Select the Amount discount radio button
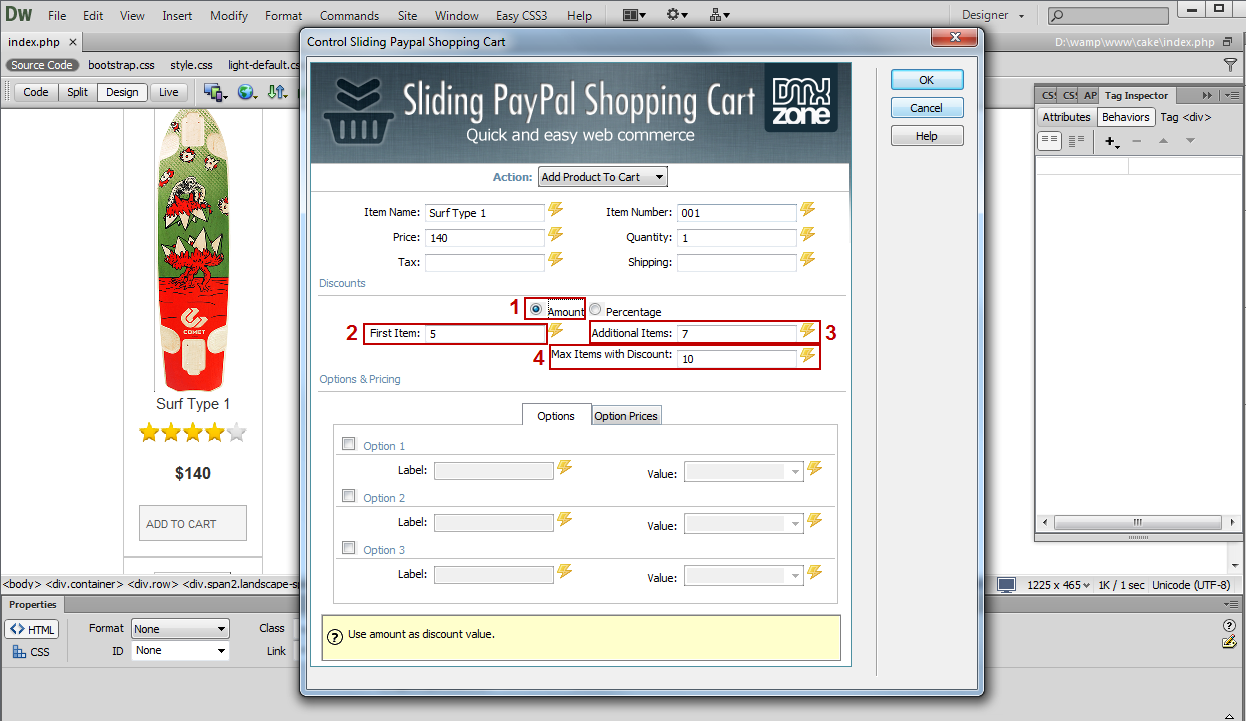Image resolution: width=1246 pixels, height=721 pixels. click(x=537, y=309)
